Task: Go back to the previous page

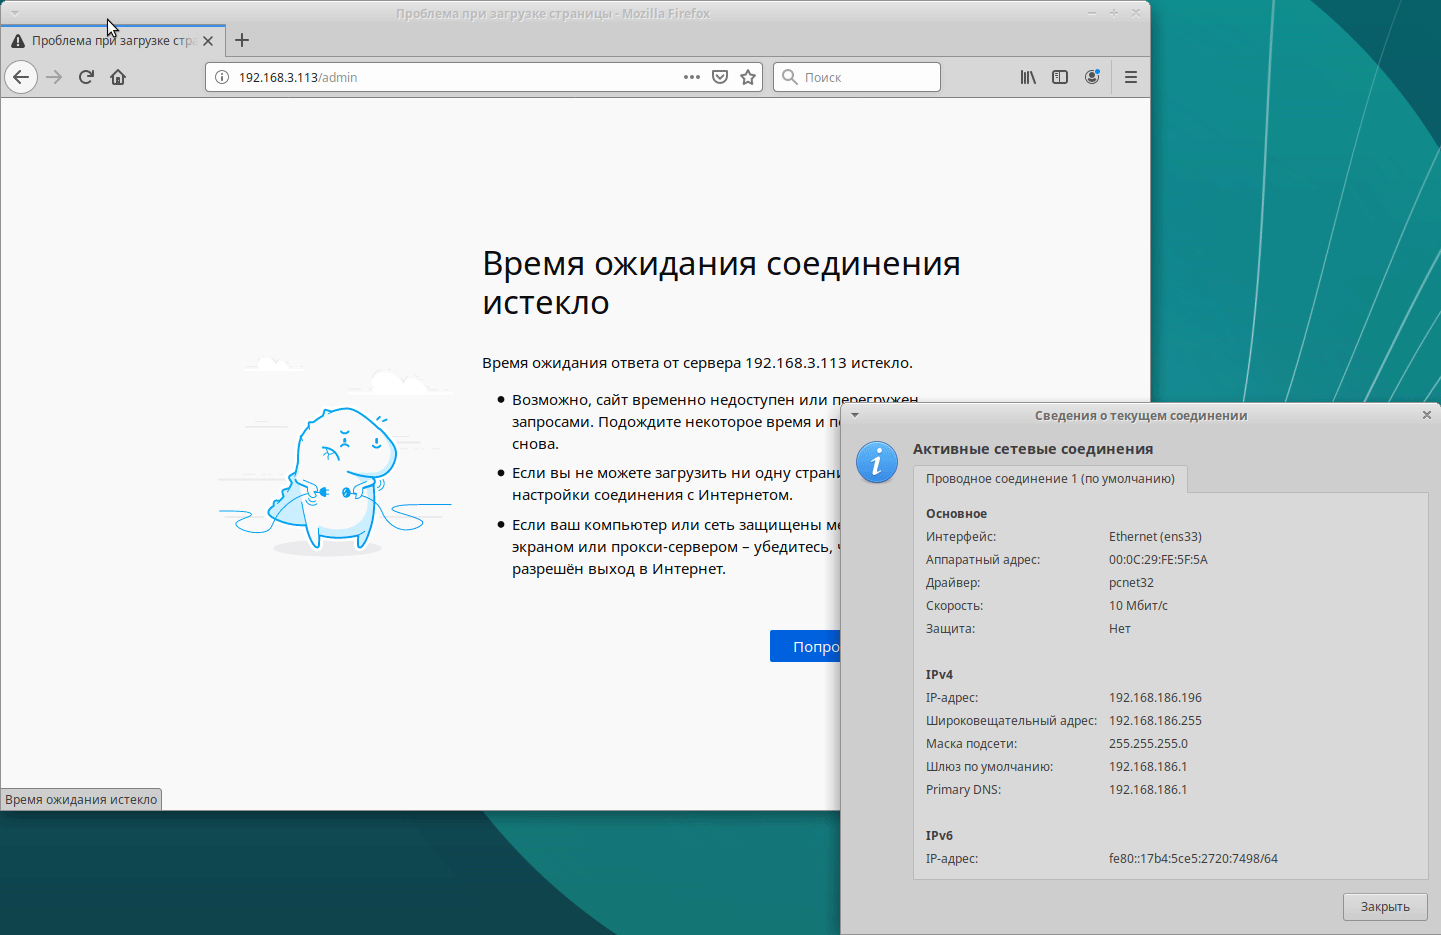Action: coord(21,77)
